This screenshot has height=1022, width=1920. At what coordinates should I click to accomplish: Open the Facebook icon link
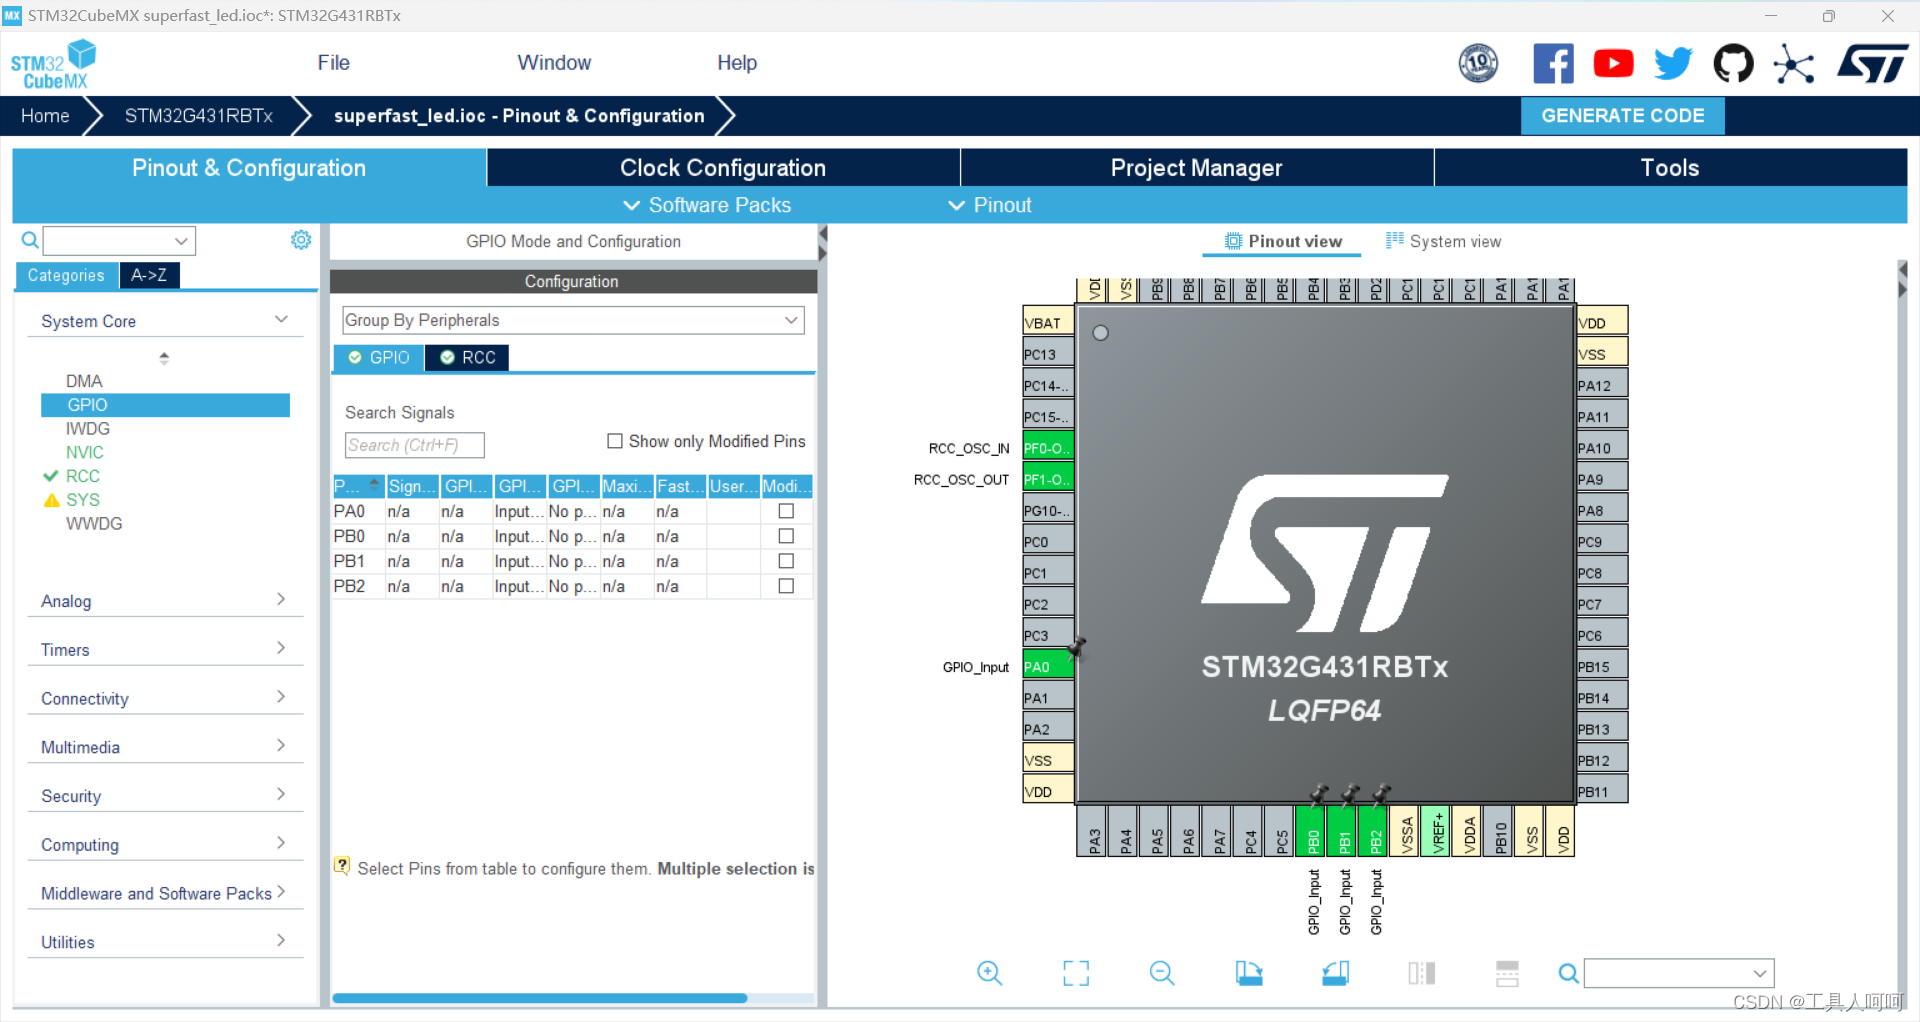coord(1553,64)
